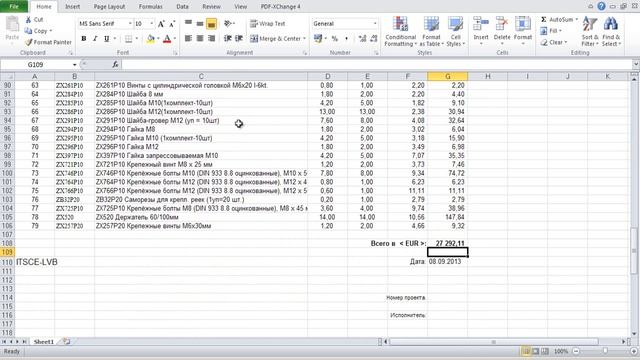Select Middle Align icon
Viewport: 640px width, 360px height.
pos(200,23)
